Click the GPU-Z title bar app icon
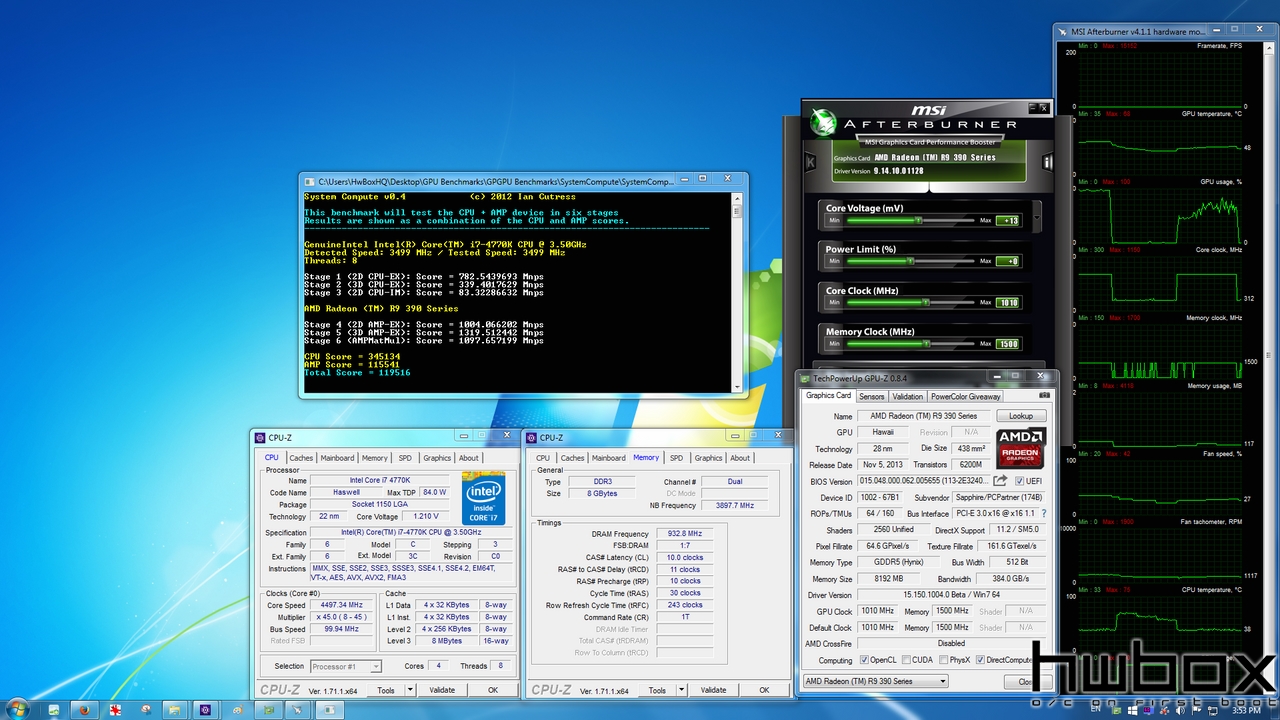 pyautogui.click(x=806, y=379)
